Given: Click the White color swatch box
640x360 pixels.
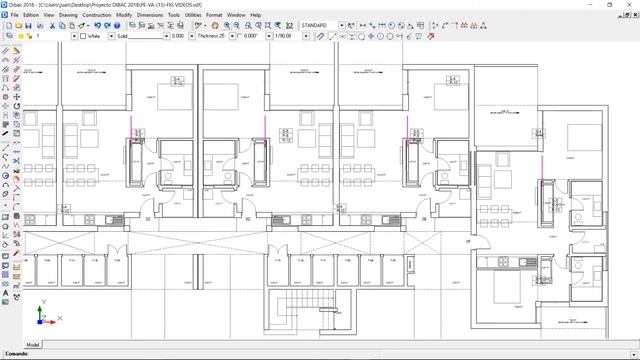Looking at the screenshot, I should tap(83, 36).
